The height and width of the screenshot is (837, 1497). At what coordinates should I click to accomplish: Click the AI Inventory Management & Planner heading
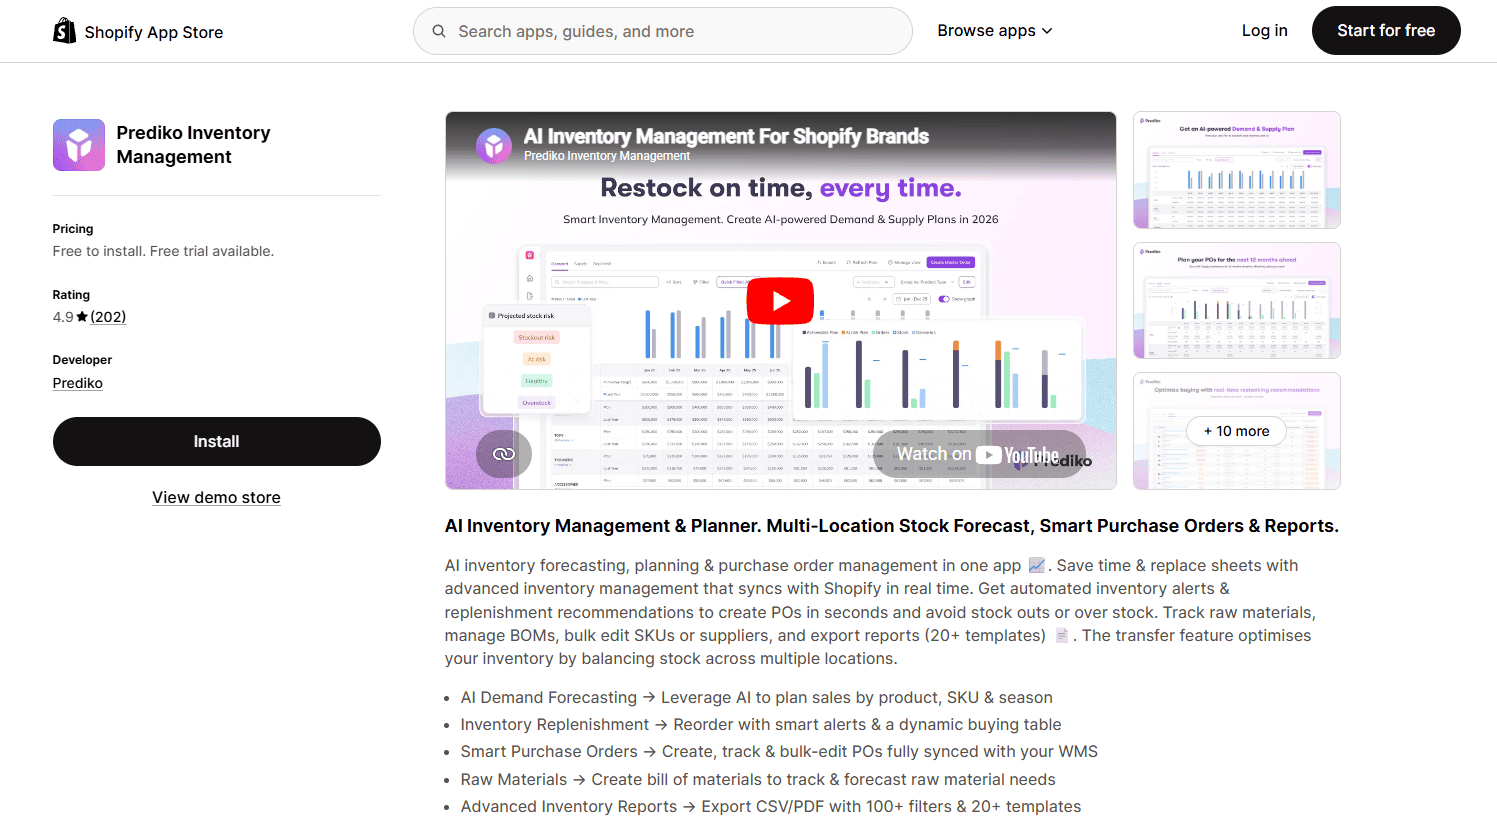(891, 526)
